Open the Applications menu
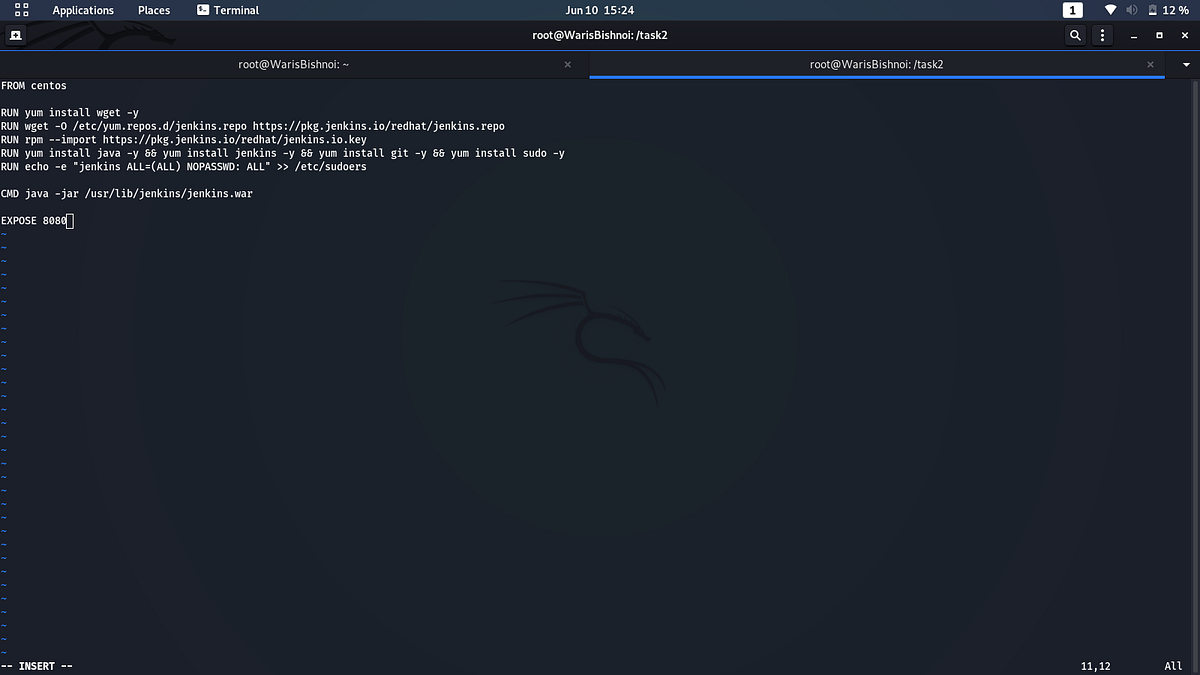Image resolution: width=1200 pixels, height=675 pixels. click(x=83, y=10)
